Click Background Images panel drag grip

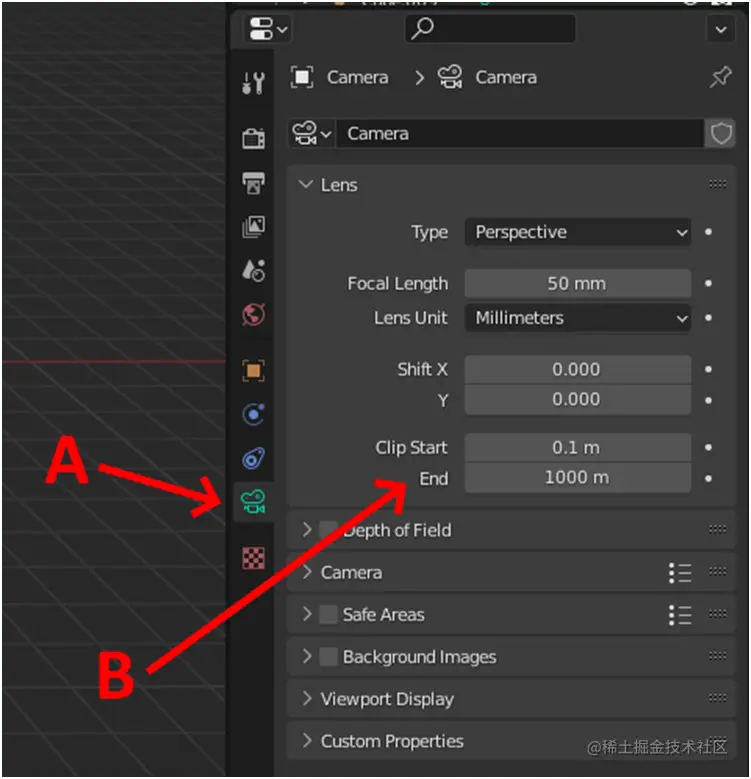[x=717, y=656]
